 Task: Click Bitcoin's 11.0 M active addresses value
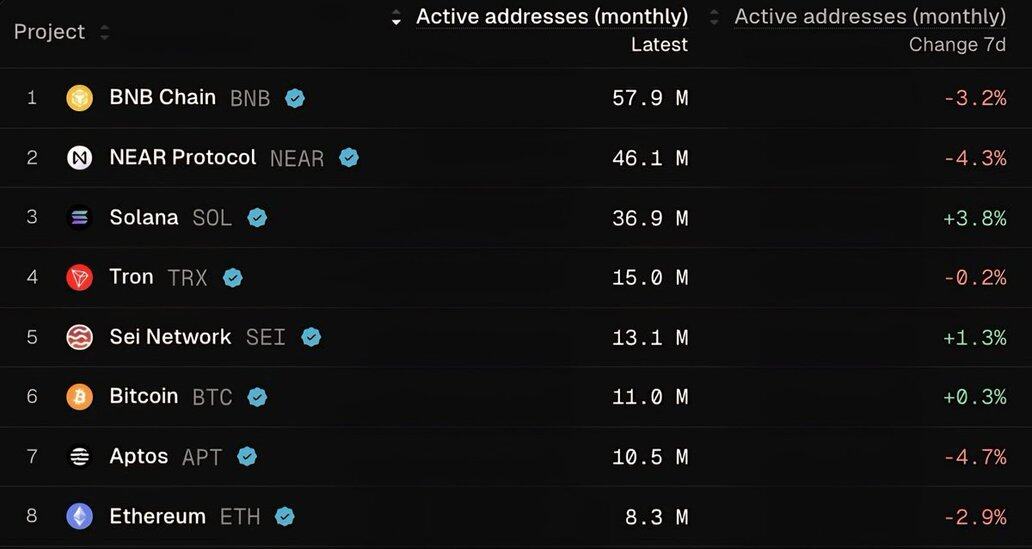[649, 397]
